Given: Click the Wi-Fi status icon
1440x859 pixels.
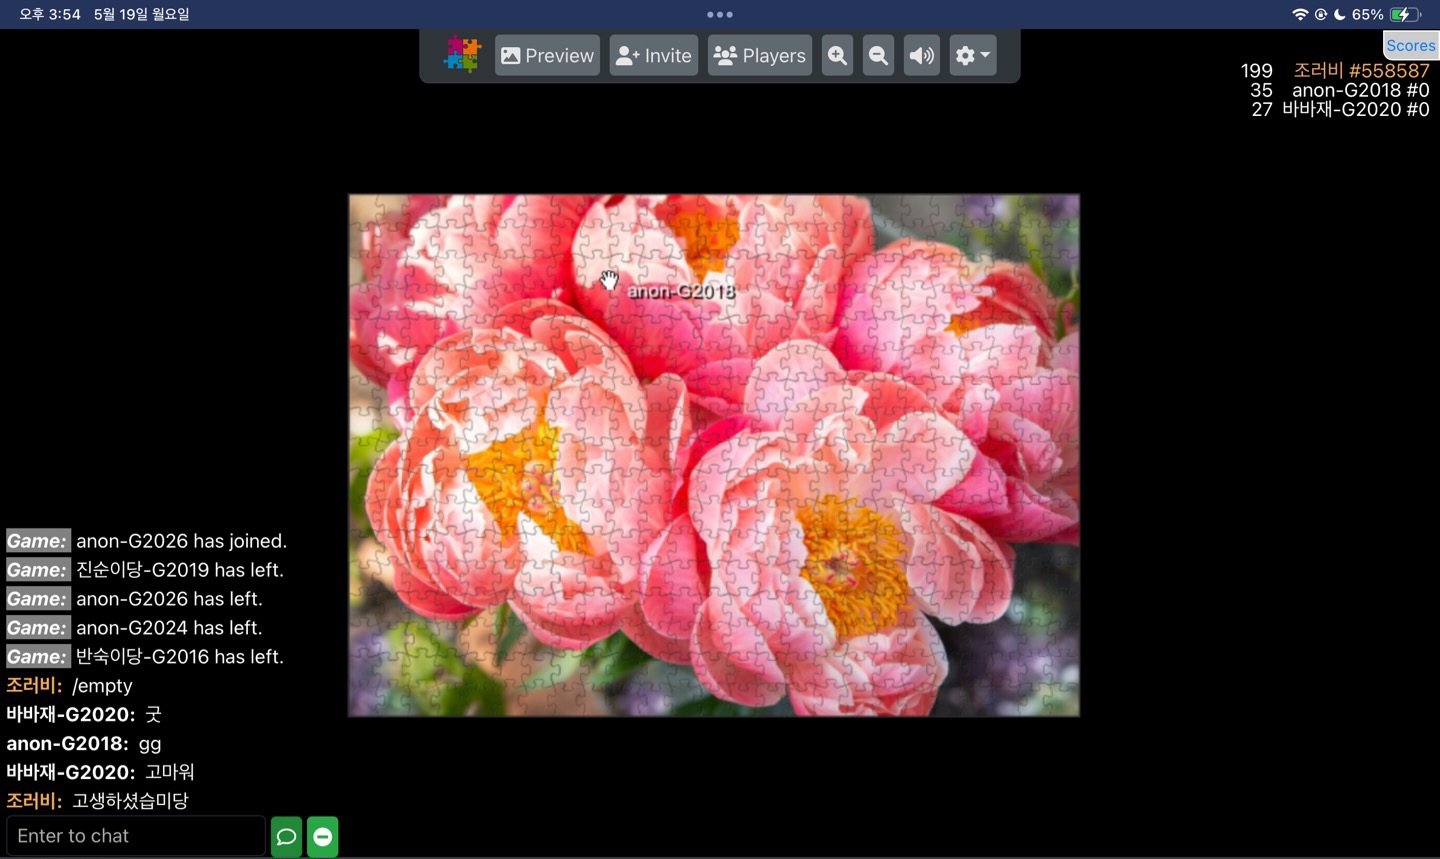Looking at the screenshot, I should (x=1300, y=14).
